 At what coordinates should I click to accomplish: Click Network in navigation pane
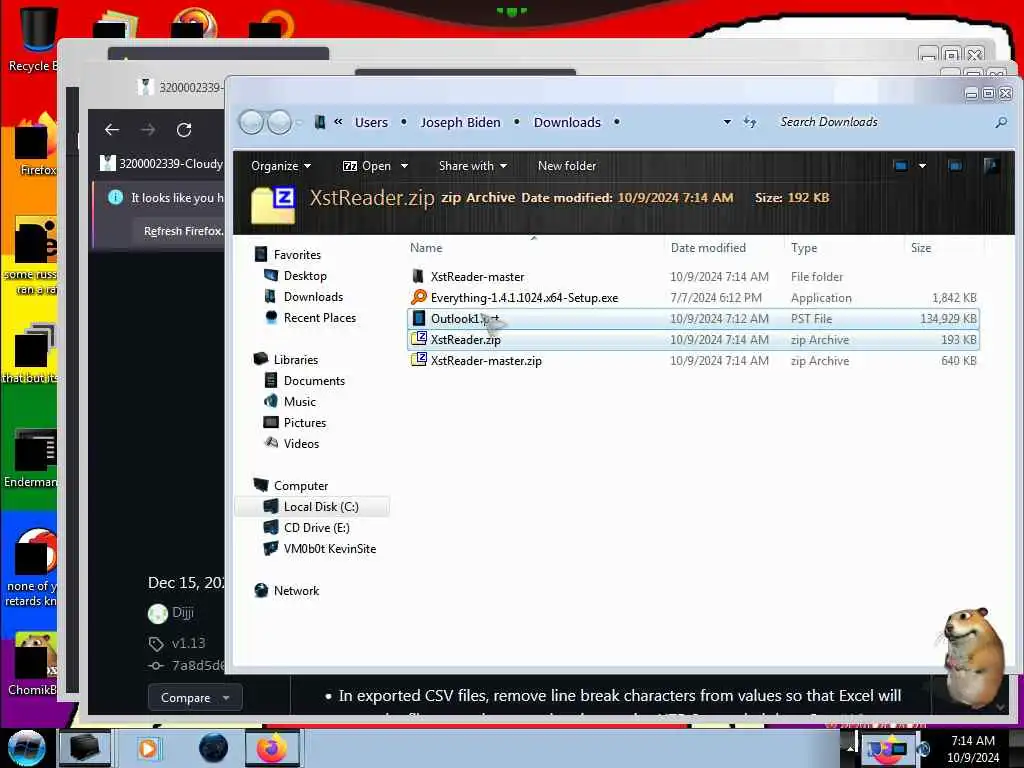(296, 590)
